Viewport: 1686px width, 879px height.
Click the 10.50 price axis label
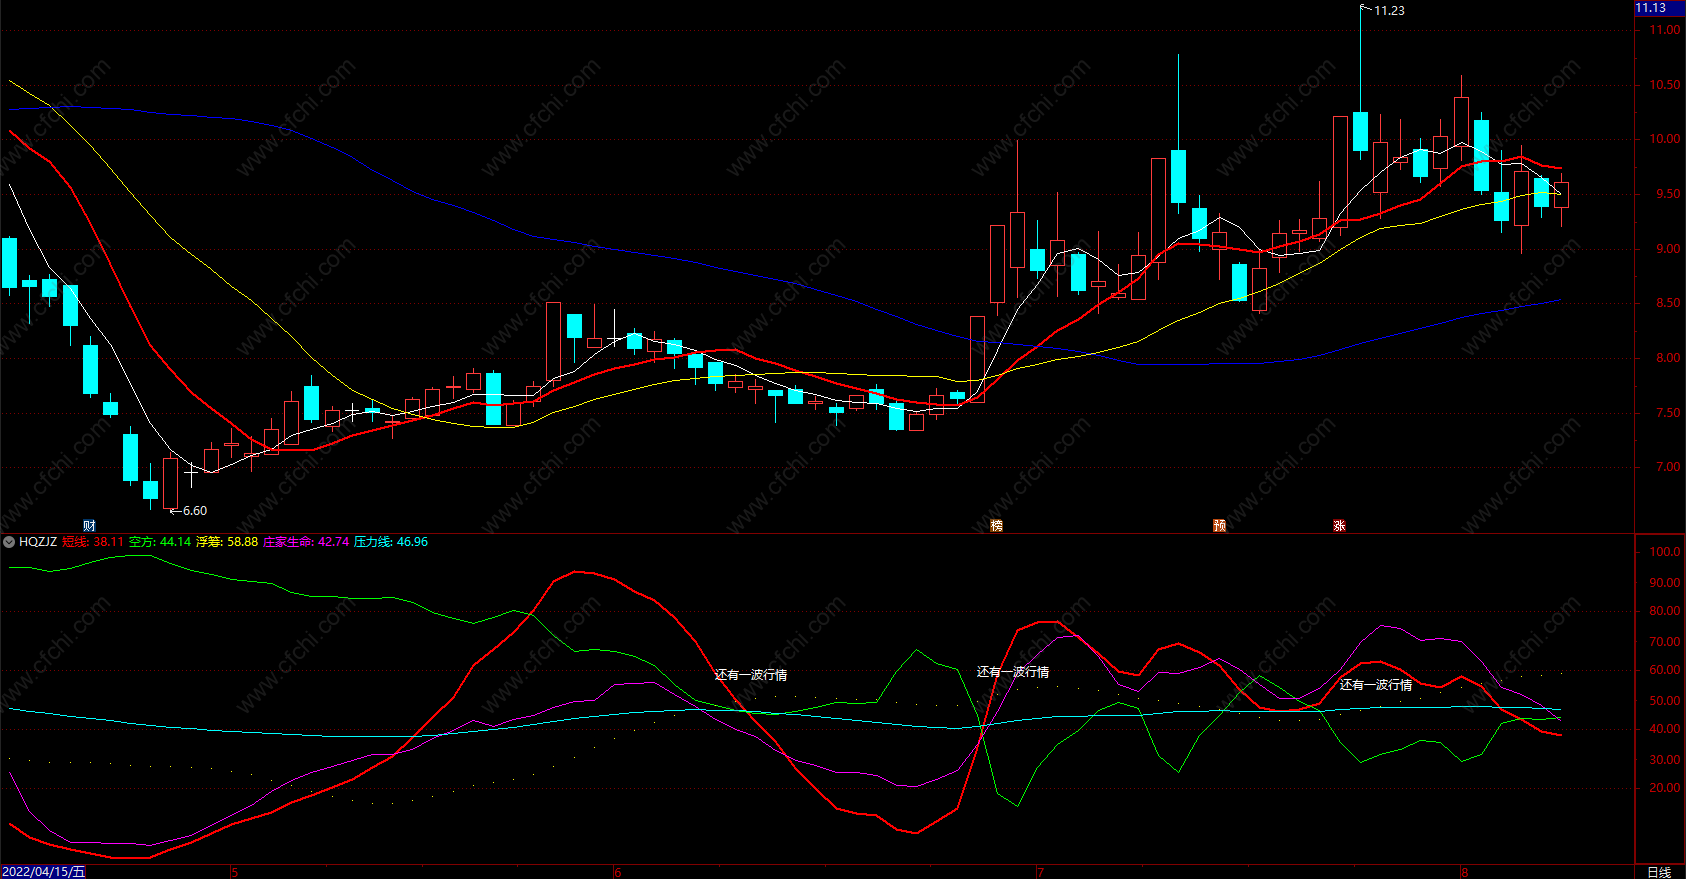pos(1665,85)
